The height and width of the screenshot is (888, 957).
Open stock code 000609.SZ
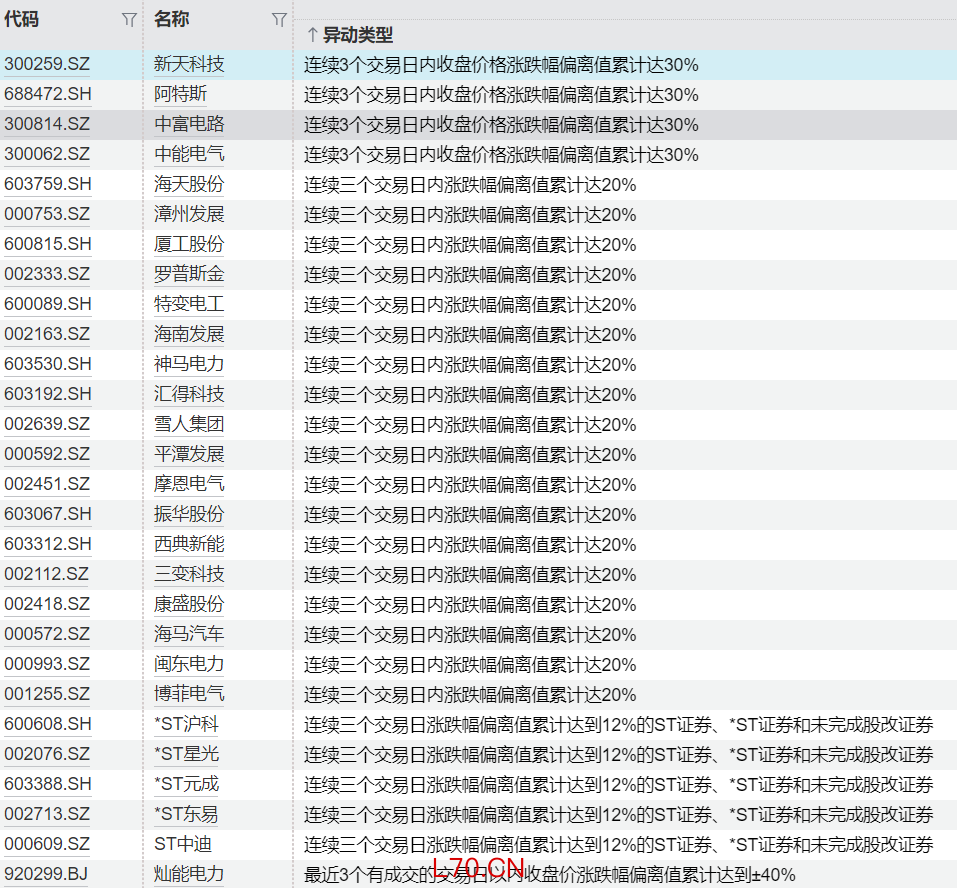coord(47,845)
